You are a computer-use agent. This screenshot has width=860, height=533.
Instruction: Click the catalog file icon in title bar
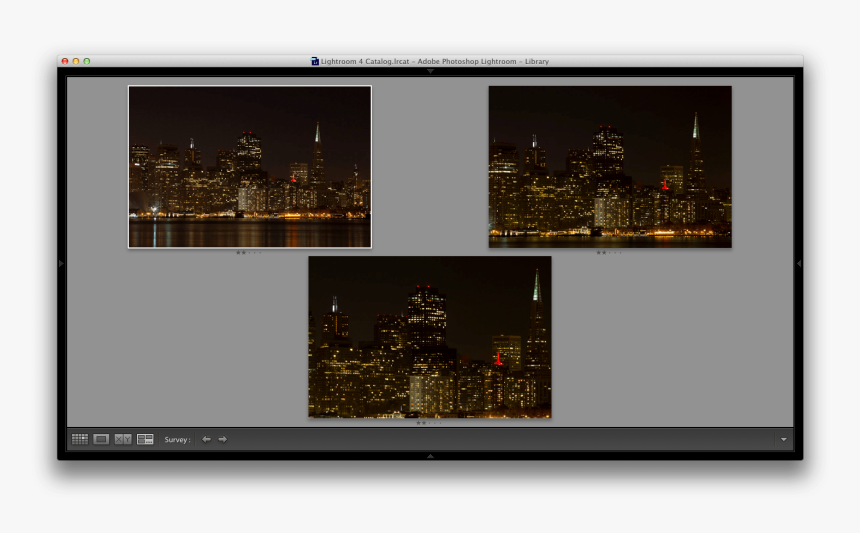[315, 61]
